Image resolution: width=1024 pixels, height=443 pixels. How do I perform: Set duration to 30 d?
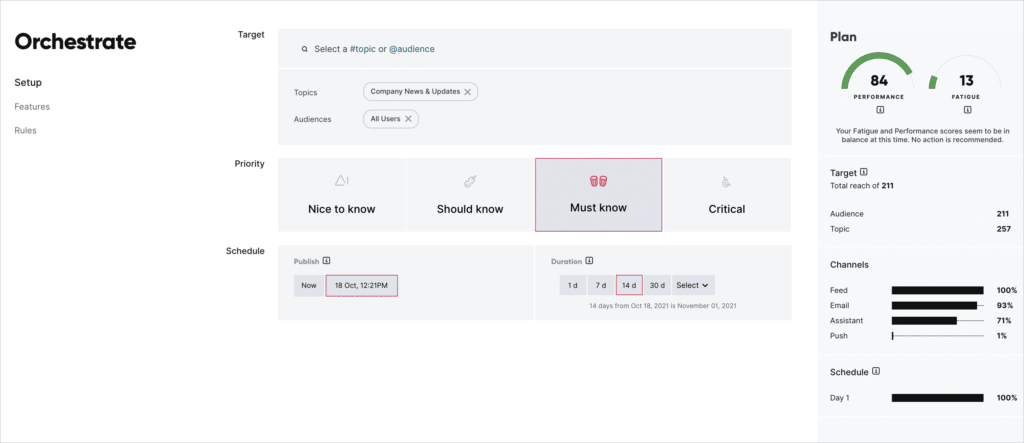(x=657, y=286)
